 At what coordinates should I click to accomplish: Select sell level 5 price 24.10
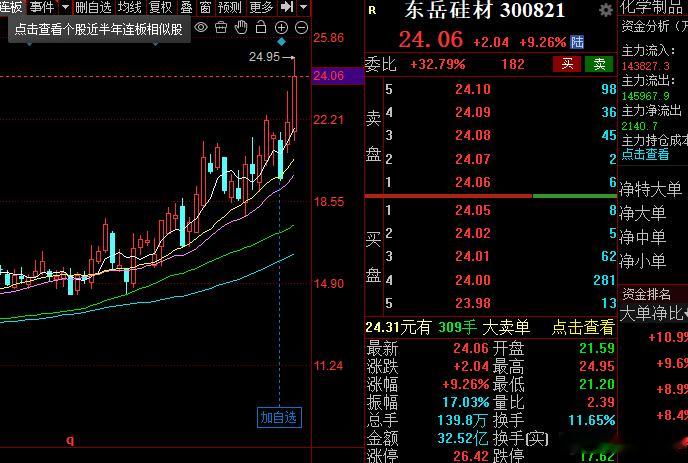473,89
